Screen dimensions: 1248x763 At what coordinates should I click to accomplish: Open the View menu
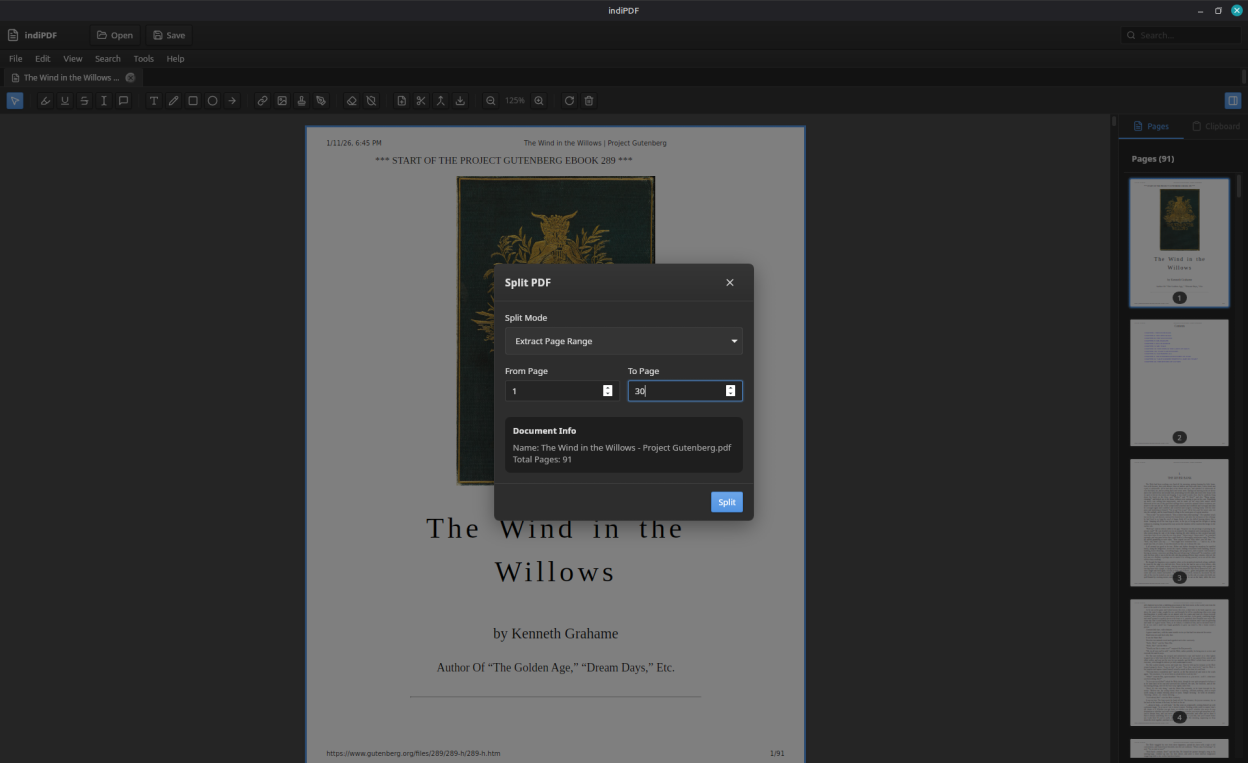[73, 59]
